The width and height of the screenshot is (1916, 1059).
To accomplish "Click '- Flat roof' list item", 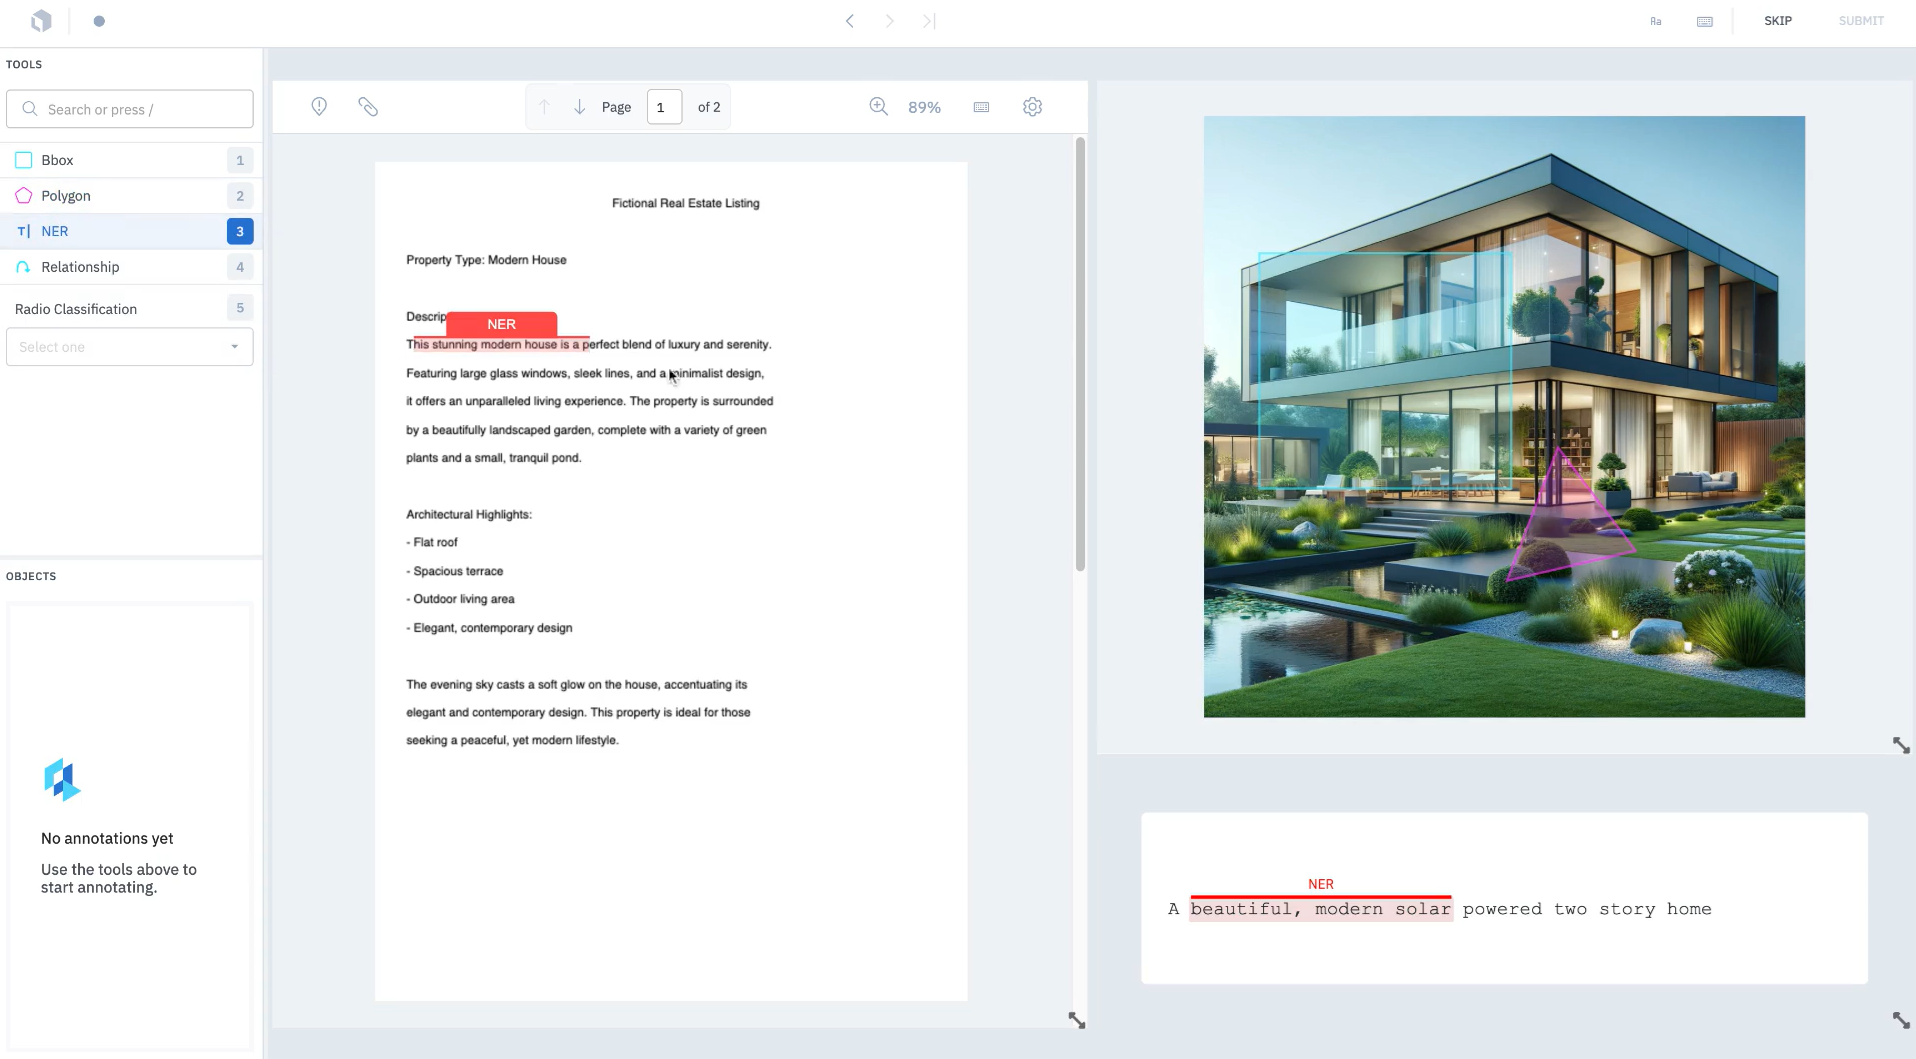I will (x=432, y=543).
